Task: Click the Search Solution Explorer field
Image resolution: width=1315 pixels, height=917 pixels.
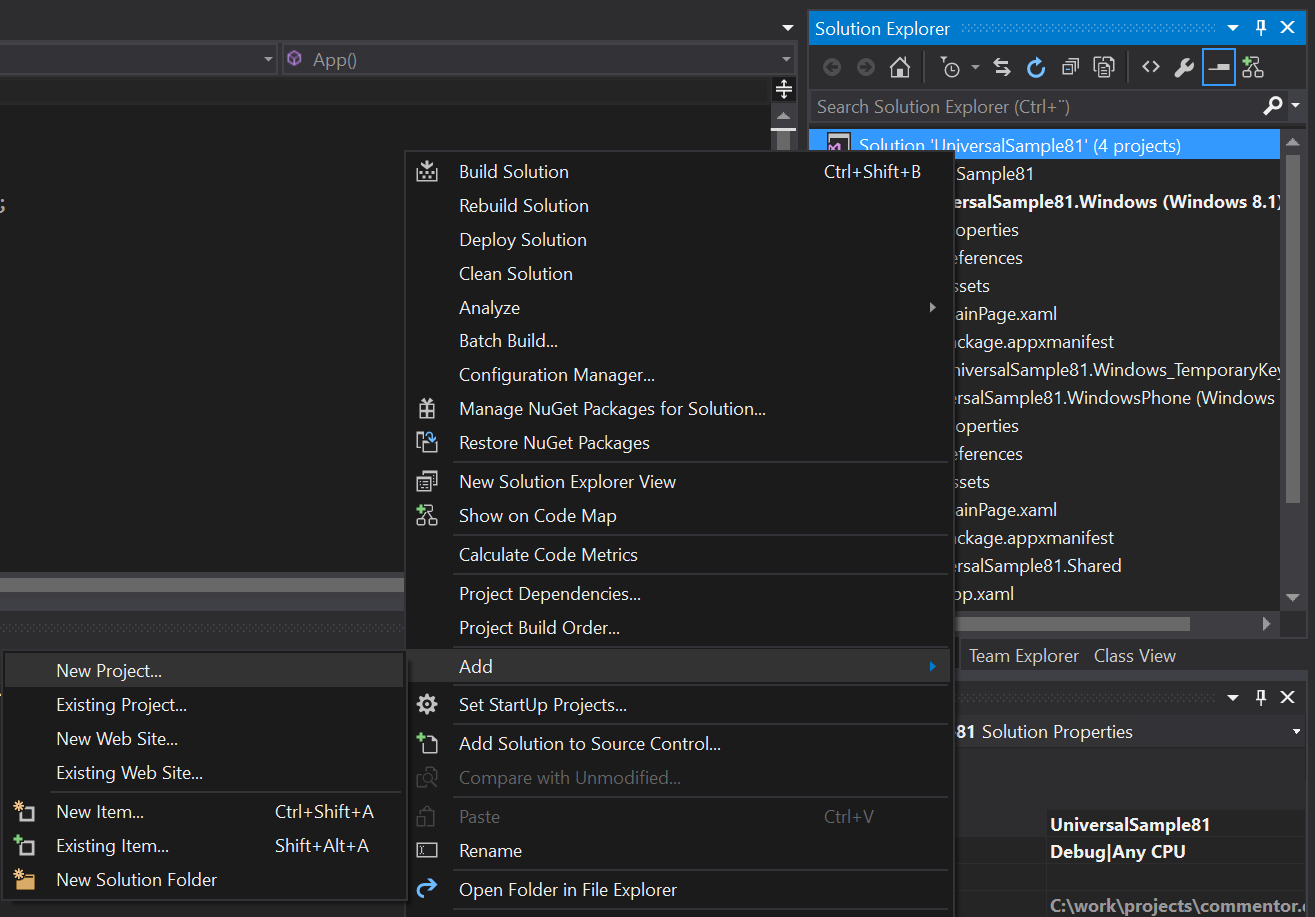Action: coord(1035,106)
